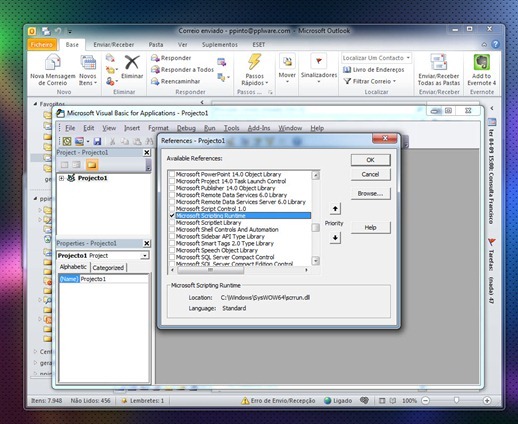The image size is (518, 424).
Task: Click Save icon in VBA toolbar
Action: pos(97,141)
